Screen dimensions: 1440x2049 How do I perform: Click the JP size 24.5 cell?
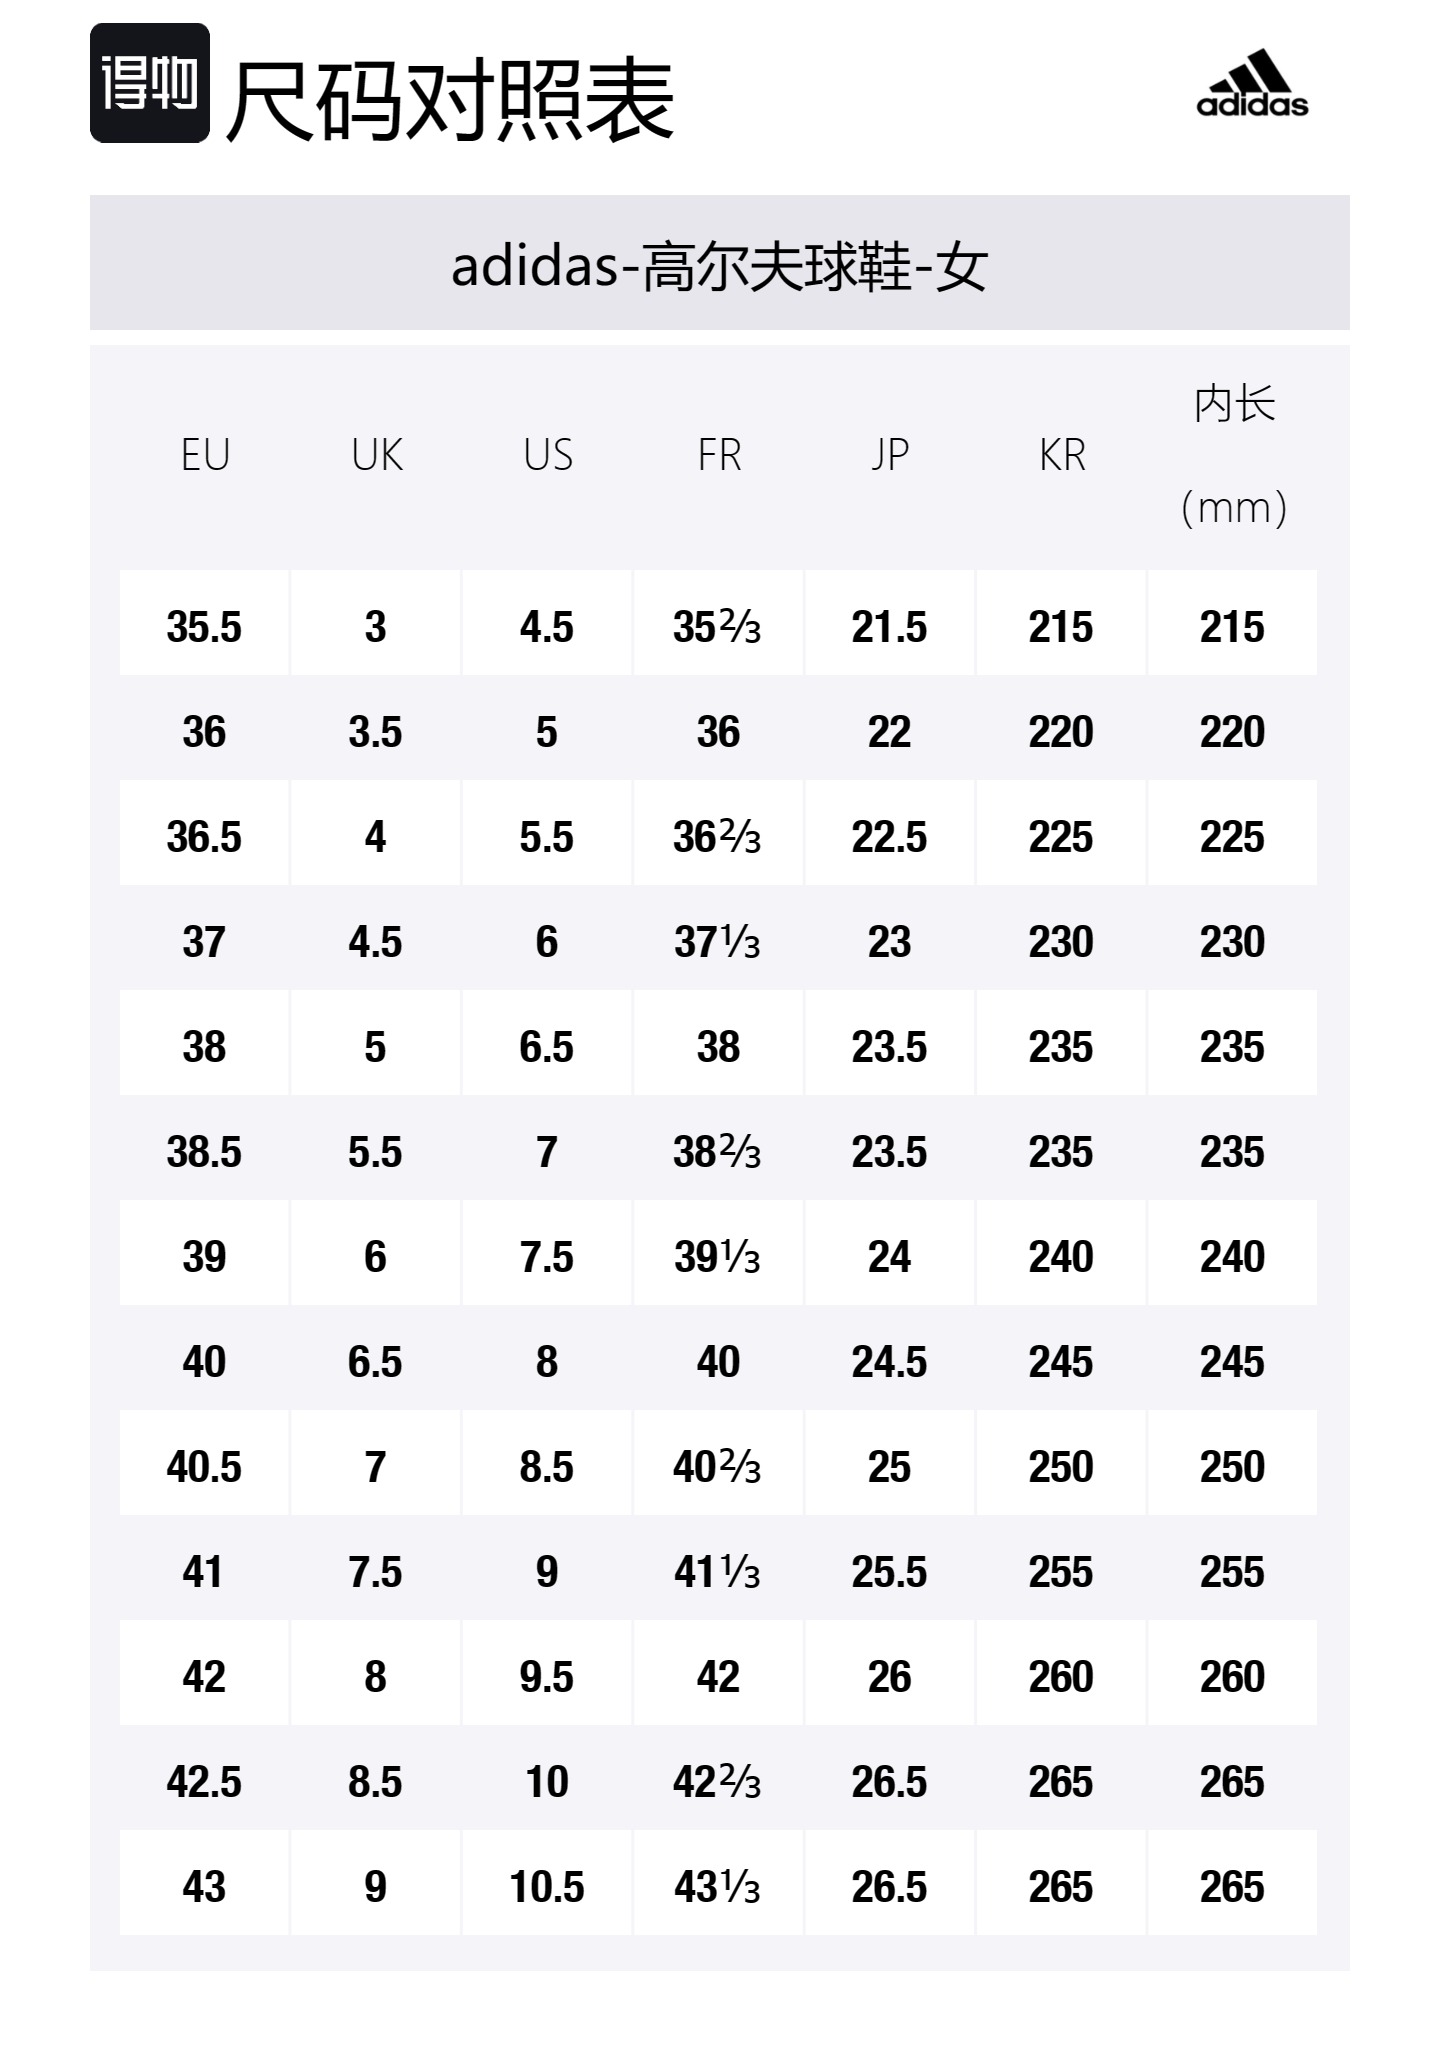[889, 1362]
